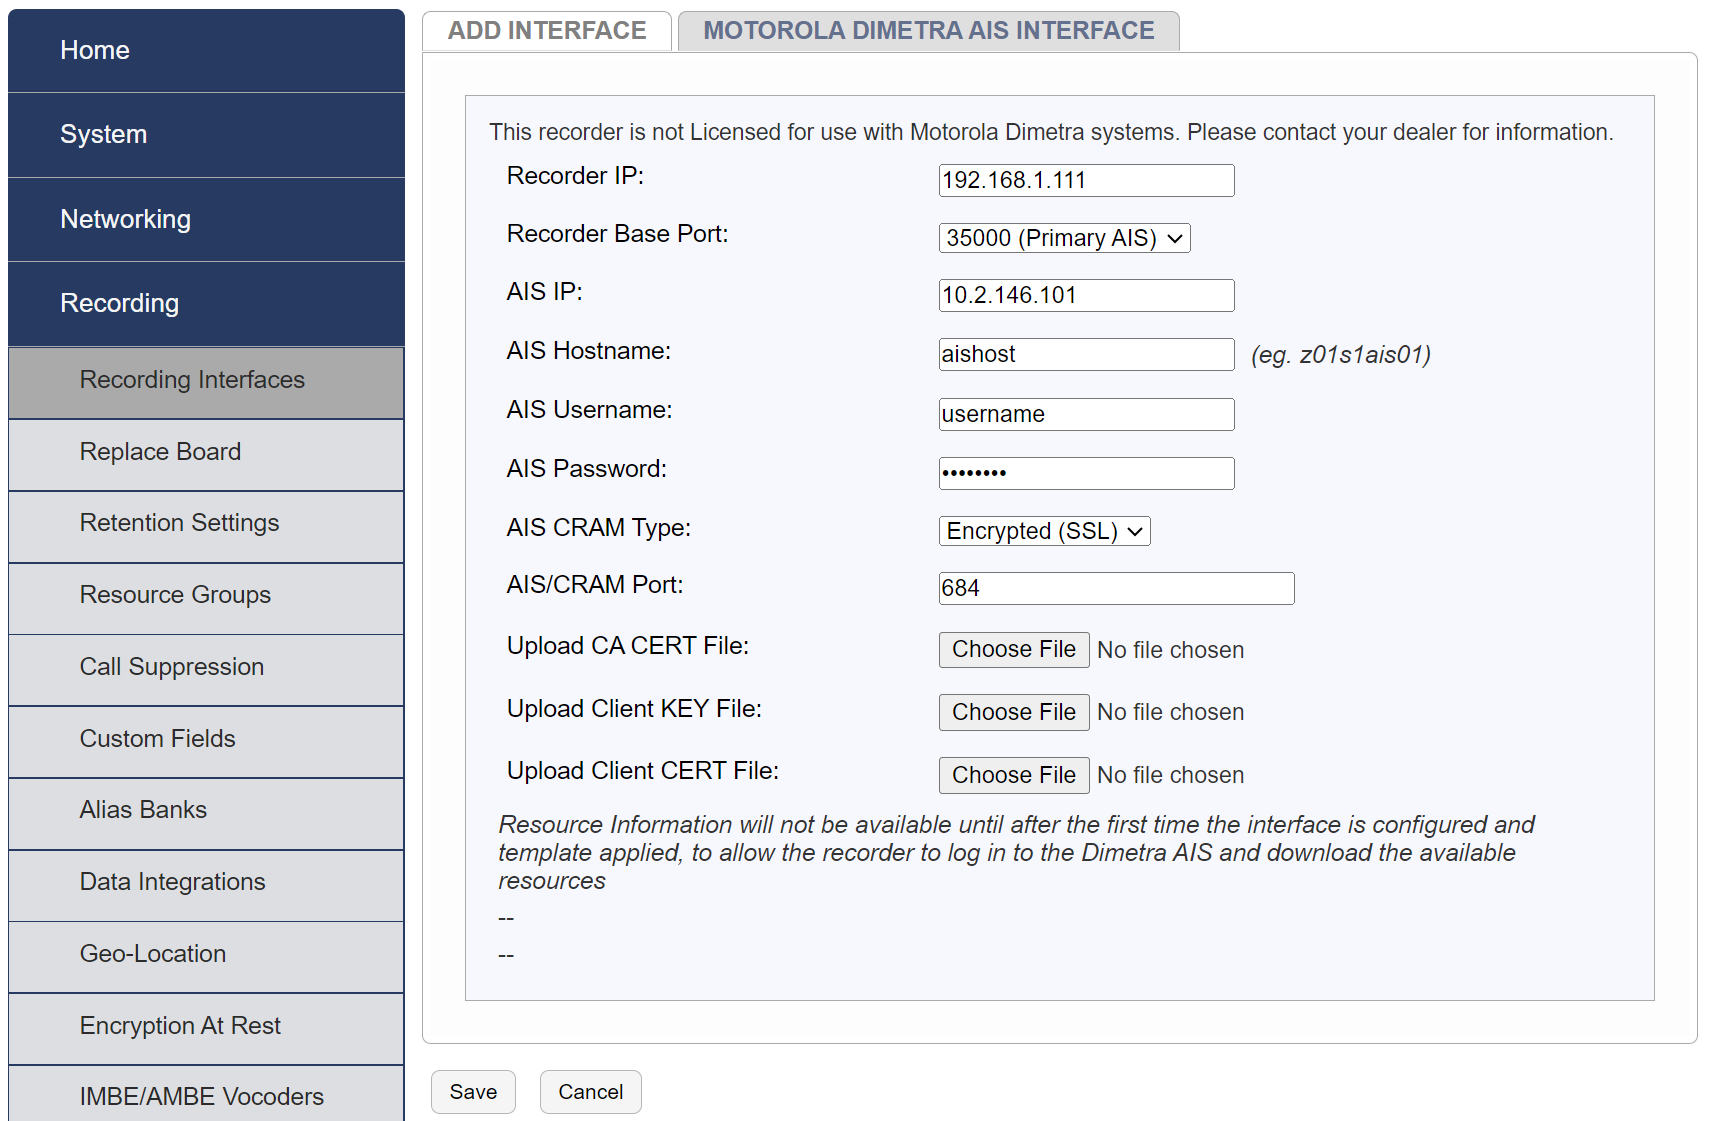1710x1121 pixels.
Task: Open the Recorder Base Port dropdown
Action: (1063, 238)
